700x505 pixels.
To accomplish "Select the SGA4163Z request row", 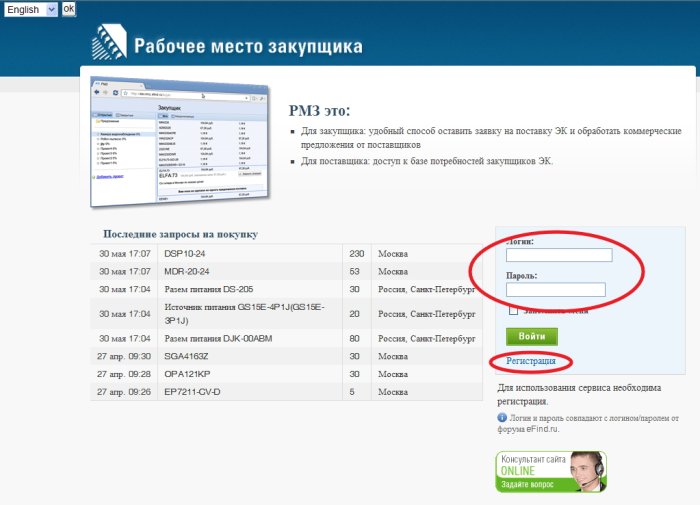I will (x=190, y=356).
